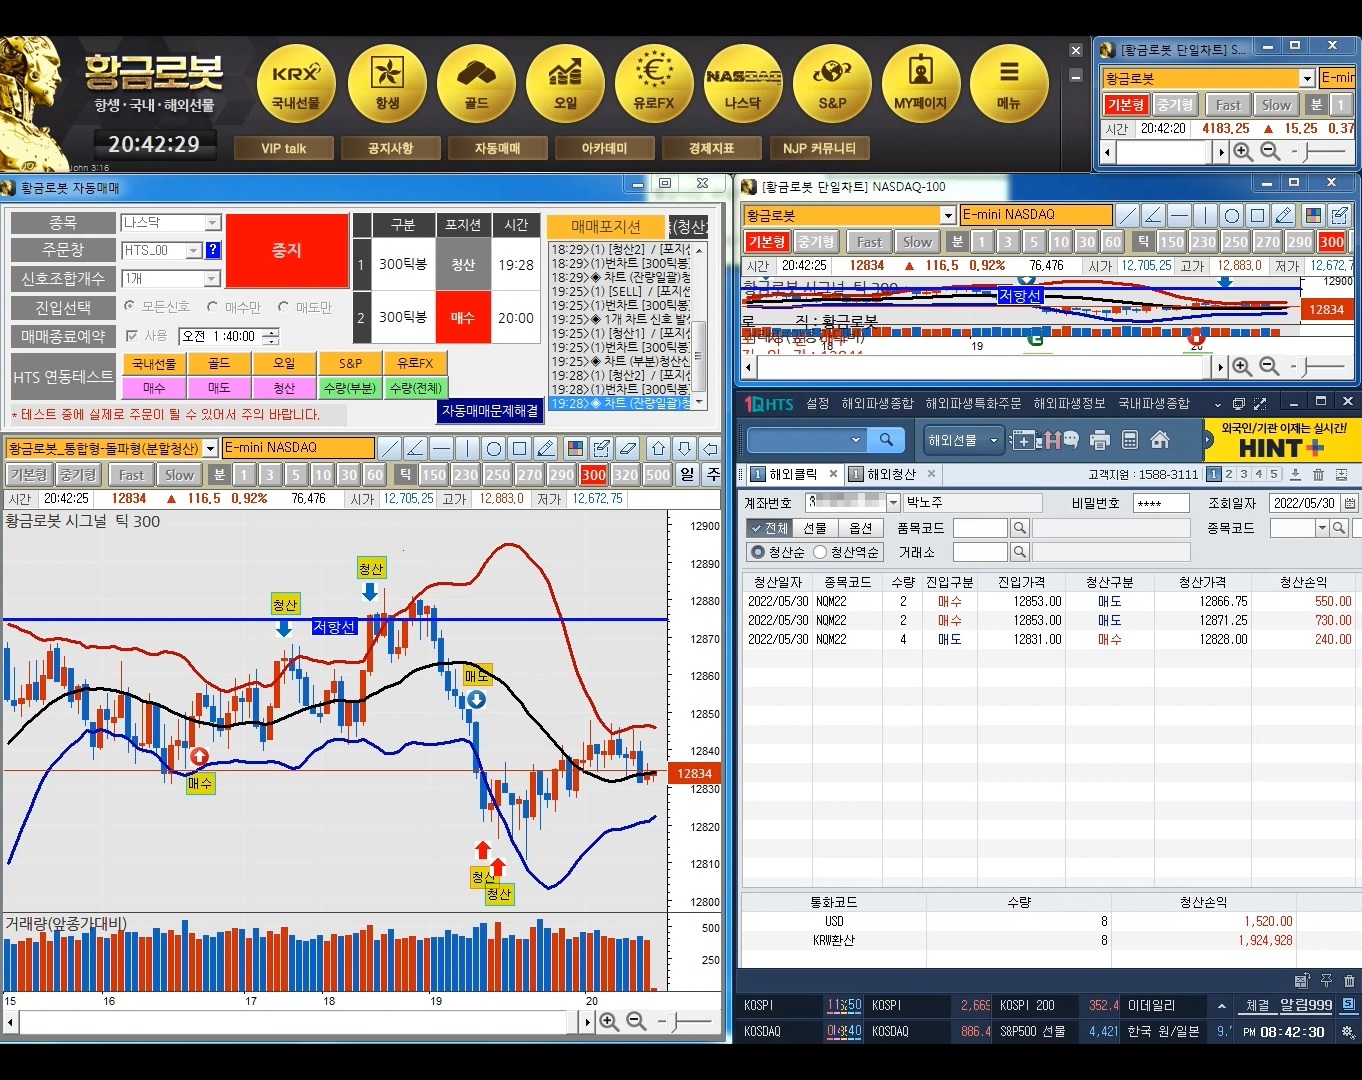Click the 수량(전체) test button

coord(416,387)
